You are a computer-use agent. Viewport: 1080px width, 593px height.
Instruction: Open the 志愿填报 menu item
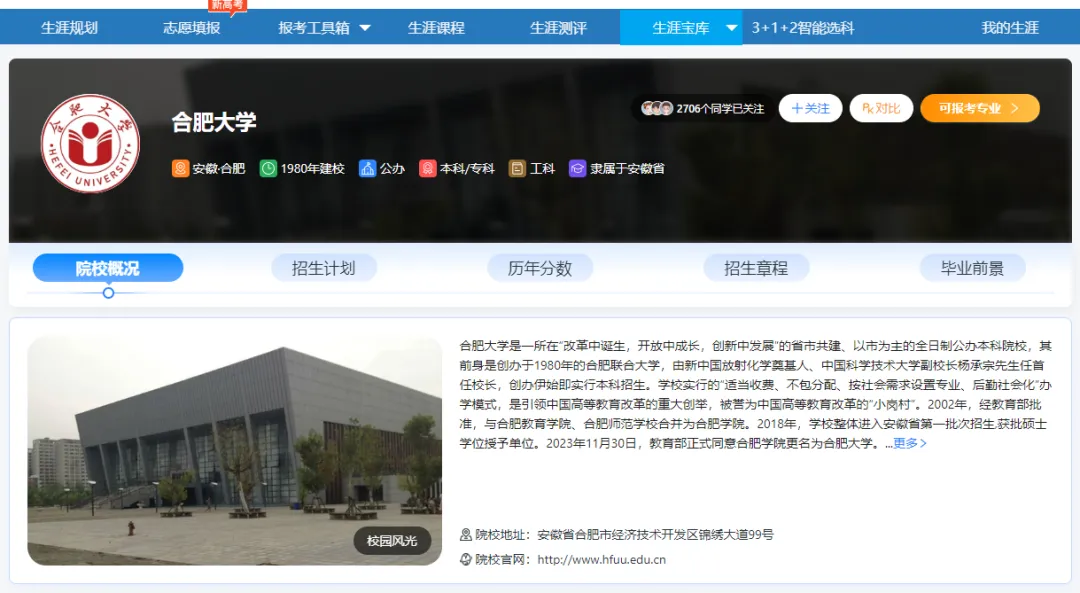(191, 28)
